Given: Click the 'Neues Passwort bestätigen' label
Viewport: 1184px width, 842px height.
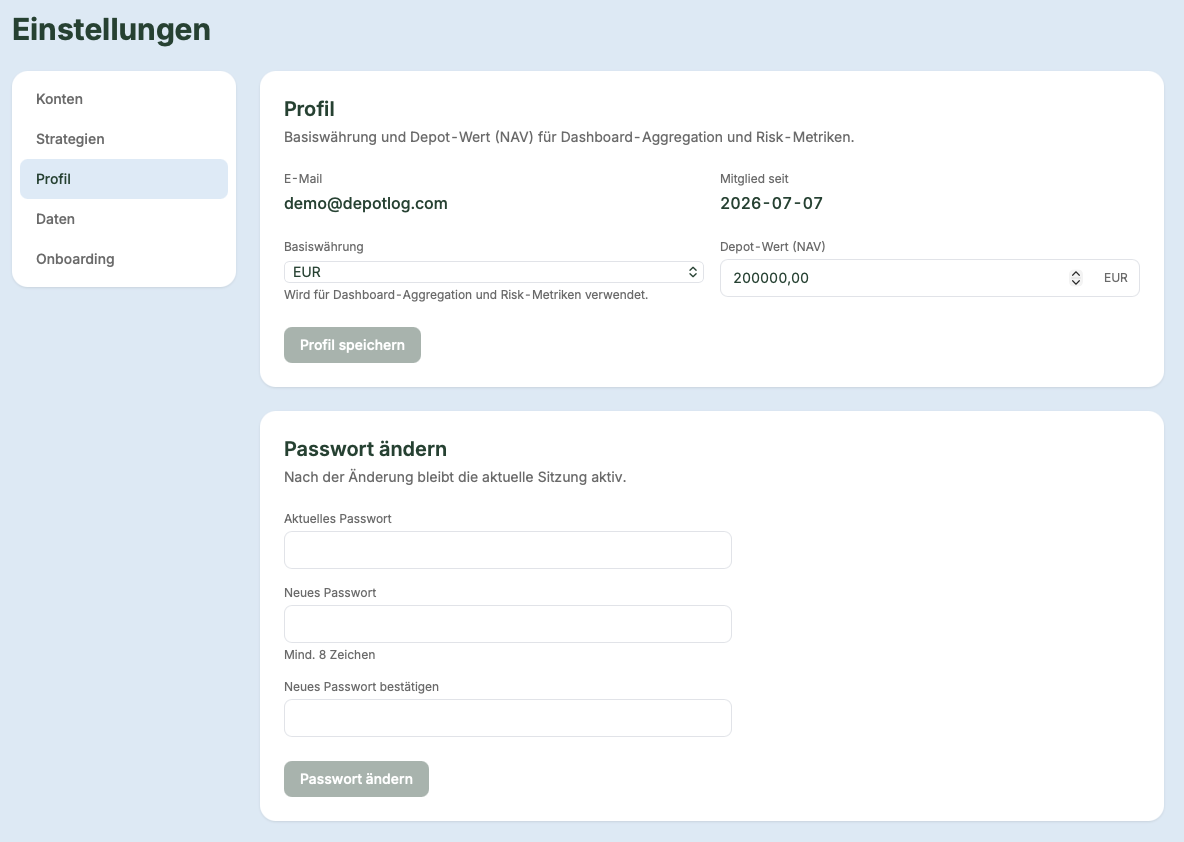Looking at the screenshot, I should (x=361, y=686).
